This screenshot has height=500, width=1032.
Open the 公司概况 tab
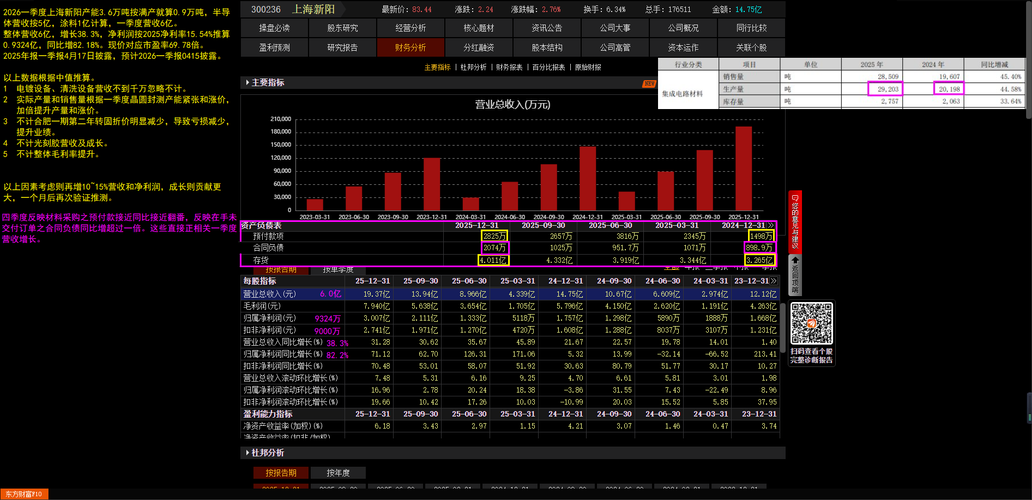pos(683,28)
